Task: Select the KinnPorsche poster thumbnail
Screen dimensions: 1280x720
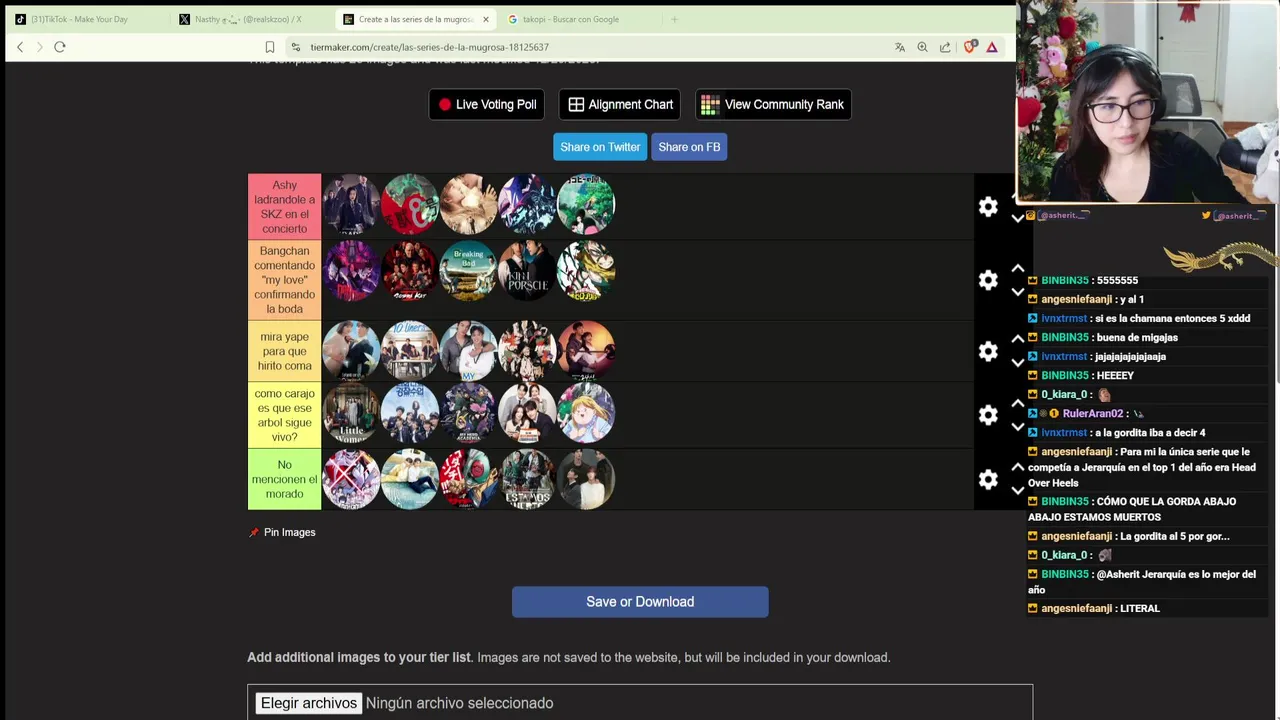Action: (x=527, y=270)
